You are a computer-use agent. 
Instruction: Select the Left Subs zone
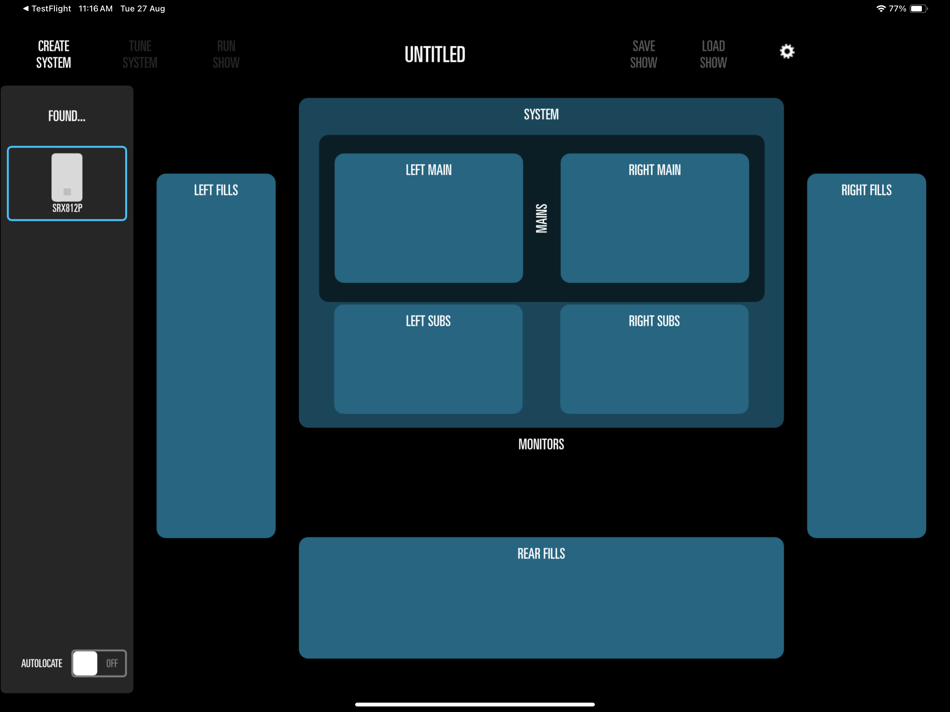click(x=428, y=359)
